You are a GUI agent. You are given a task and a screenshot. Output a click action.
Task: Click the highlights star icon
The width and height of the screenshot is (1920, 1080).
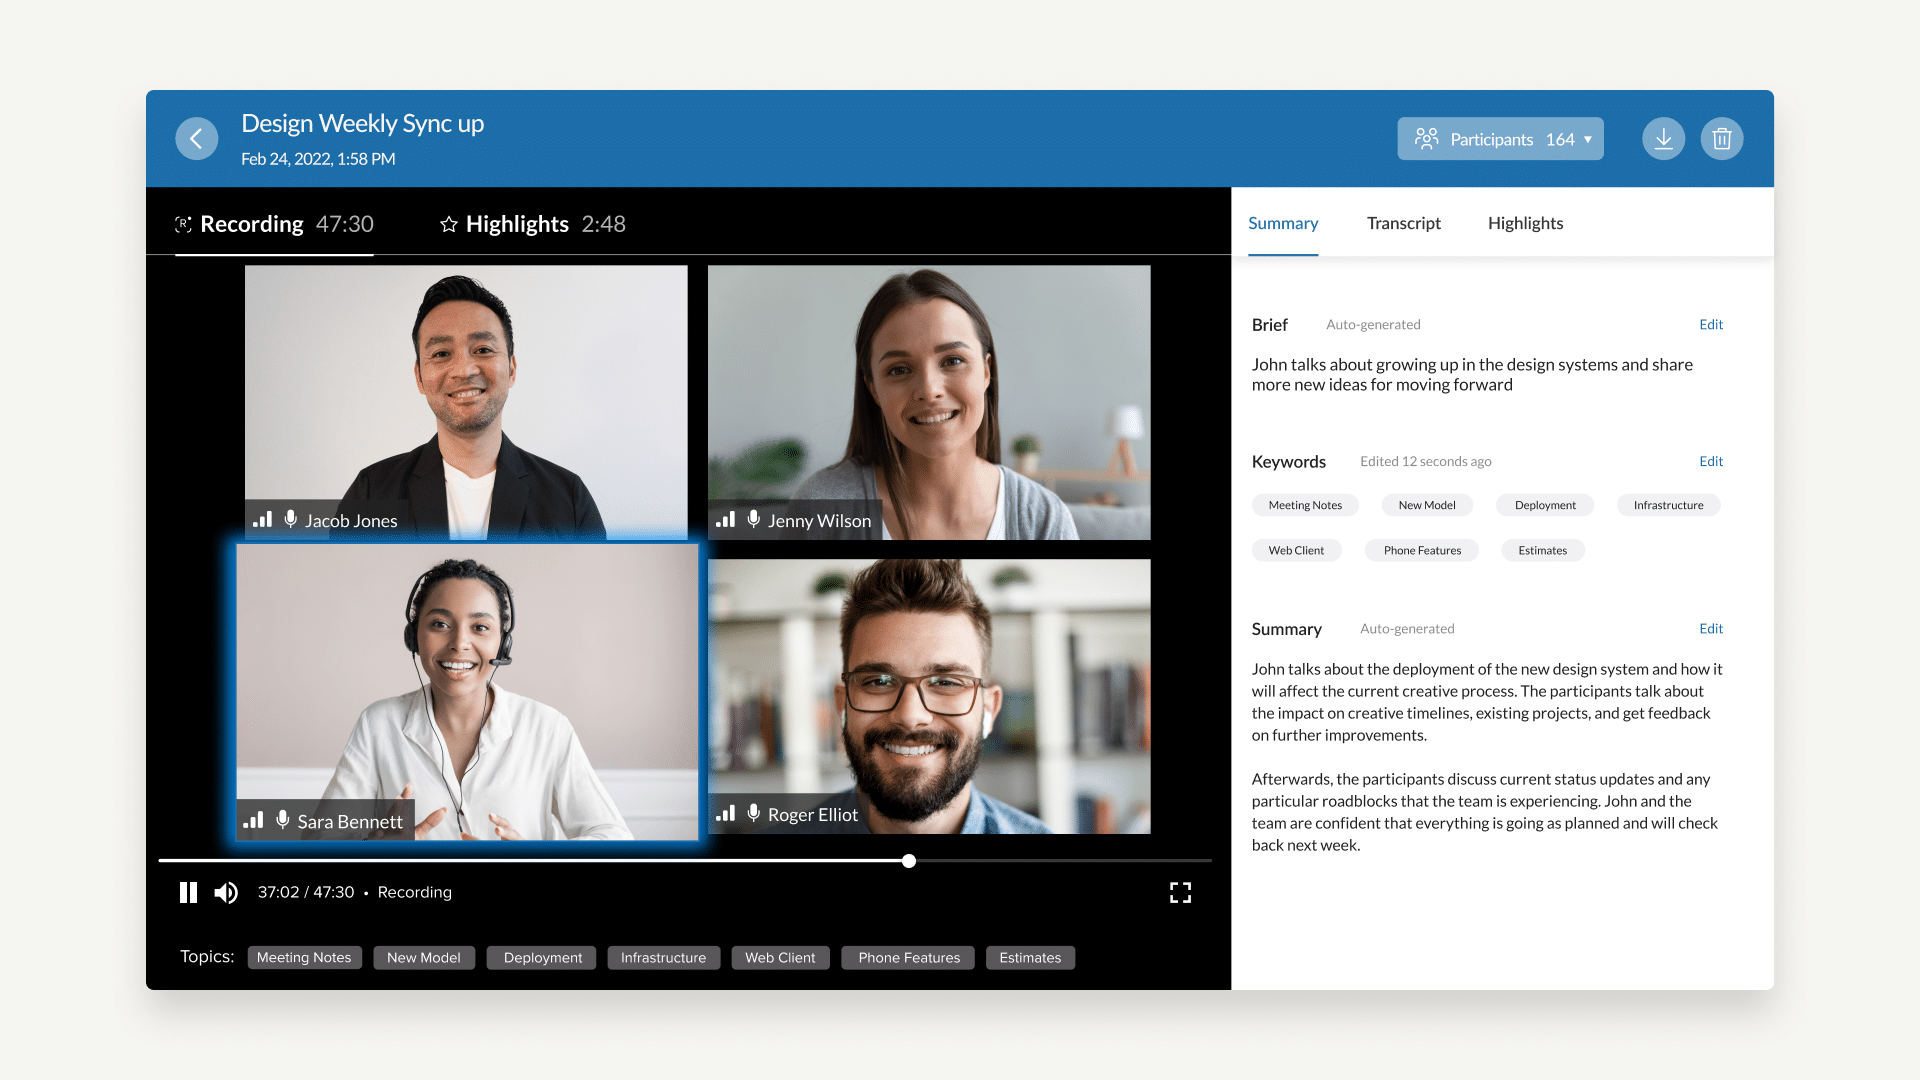coord(447,224)
